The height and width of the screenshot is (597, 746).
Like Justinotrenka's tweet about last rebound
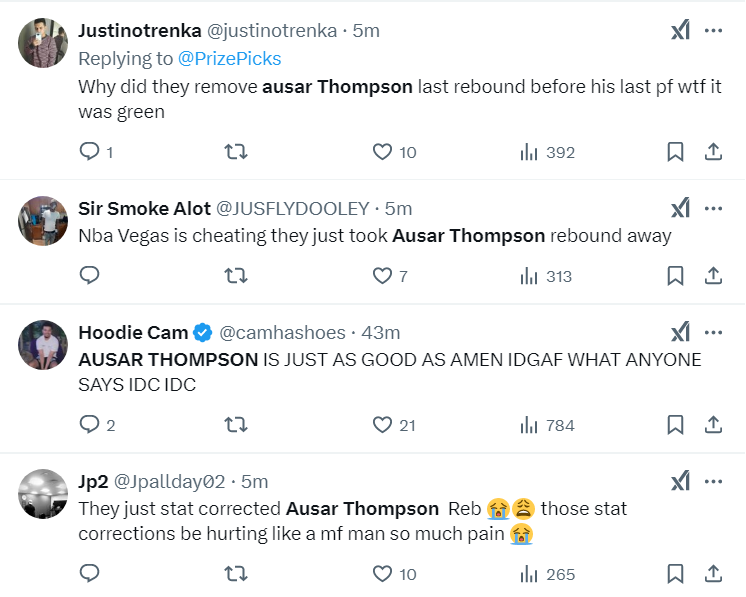pos(382,152)
